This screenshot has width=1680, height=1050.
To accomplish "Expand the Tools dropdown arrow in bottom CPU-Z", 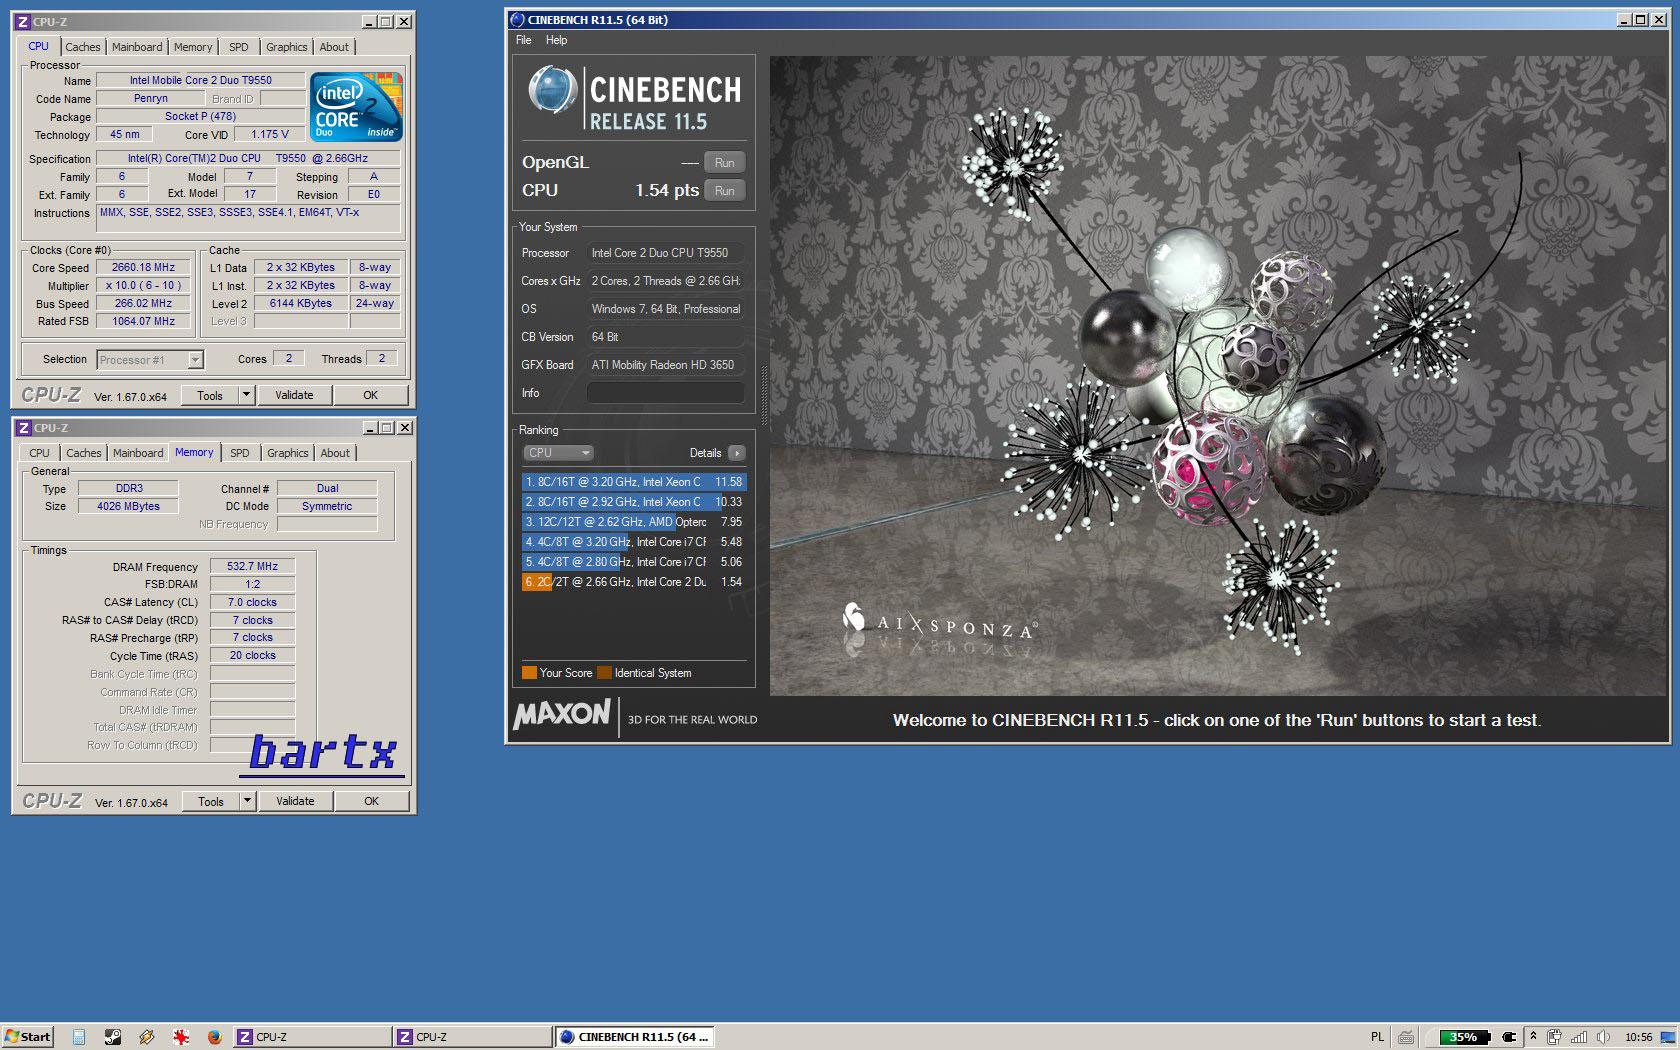I will [x=248, y=801].
